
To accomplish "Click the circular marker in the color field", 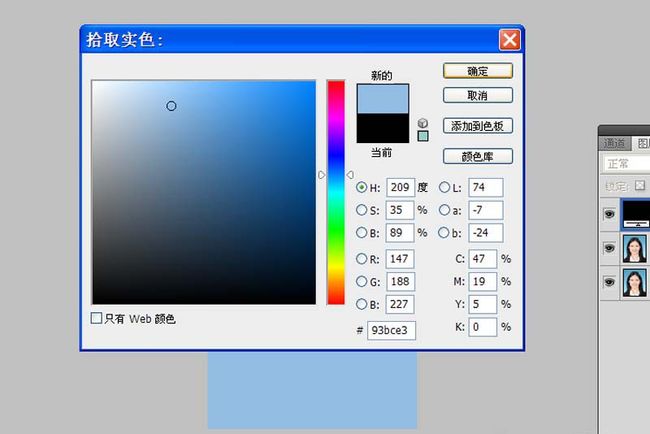I will tap(171, 106).
